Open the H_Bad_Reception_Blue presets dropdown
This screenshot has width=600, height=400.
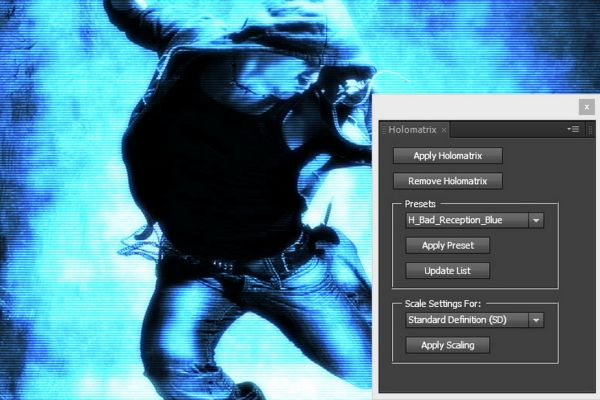pyautogui.click(x=474, y=220)
